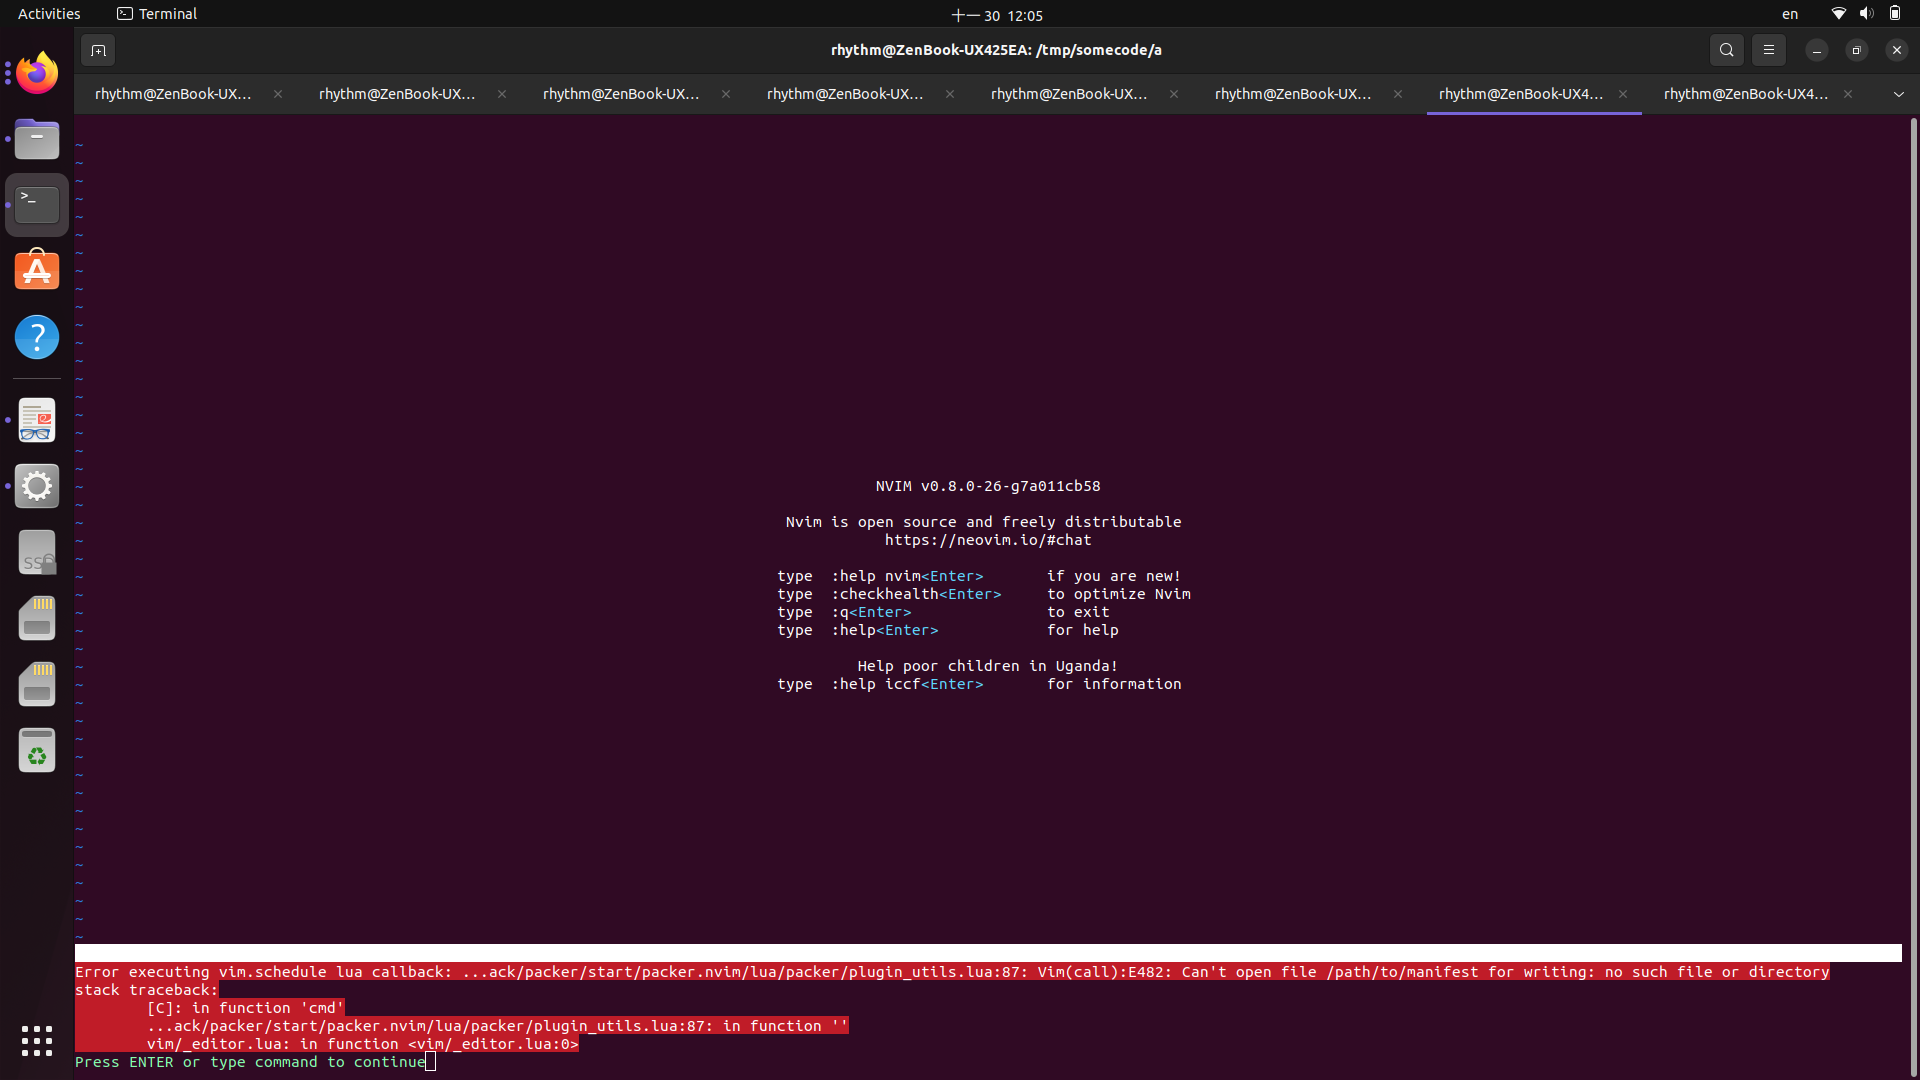This screenshot has height=1080, width=1920.
Task: Open the Terminal menu in the top bar
Action: pyautogui.click(x=156, y=13)
